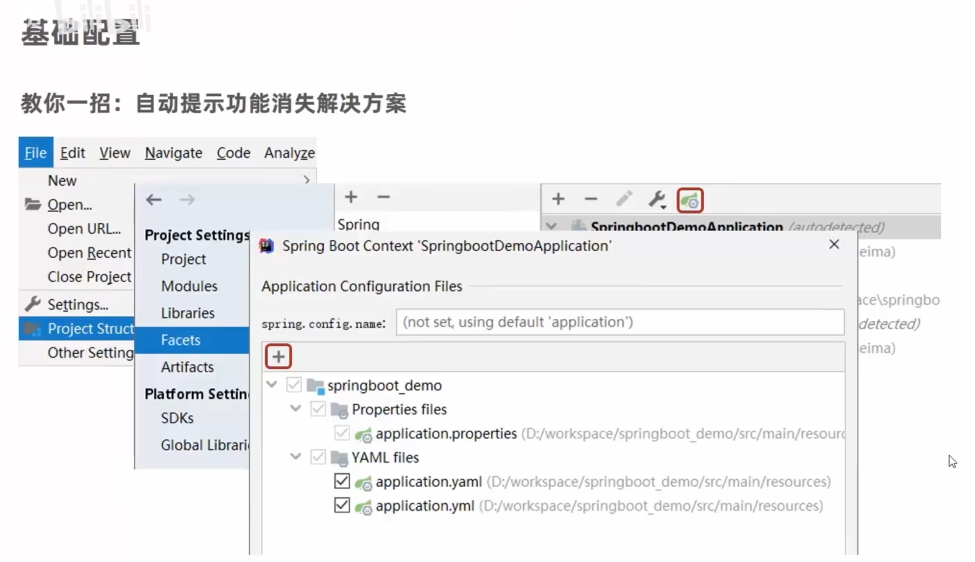Click the application.yaml Spring leaf icon

pyautogui.click(x=363, y=483)
